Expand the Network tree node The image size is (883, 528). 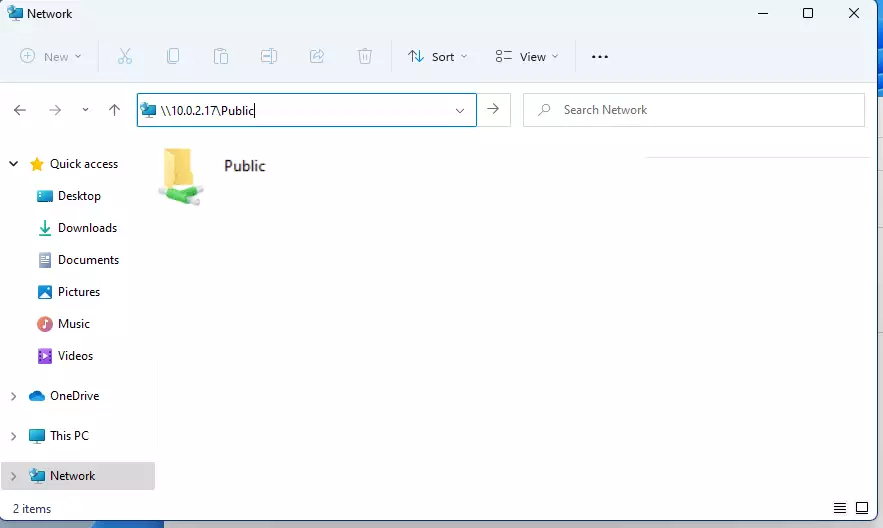pos(14,476)
